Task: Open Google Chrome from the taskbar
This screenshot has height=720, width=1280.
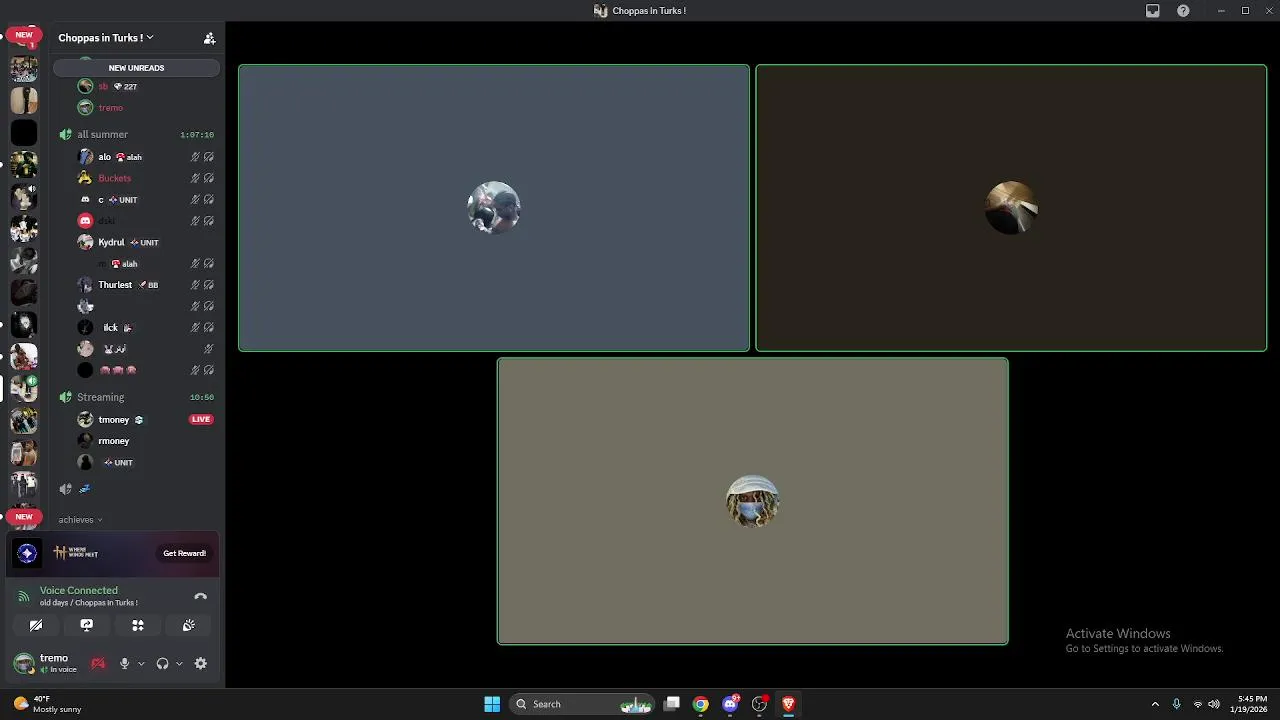Action: (701, 704)
